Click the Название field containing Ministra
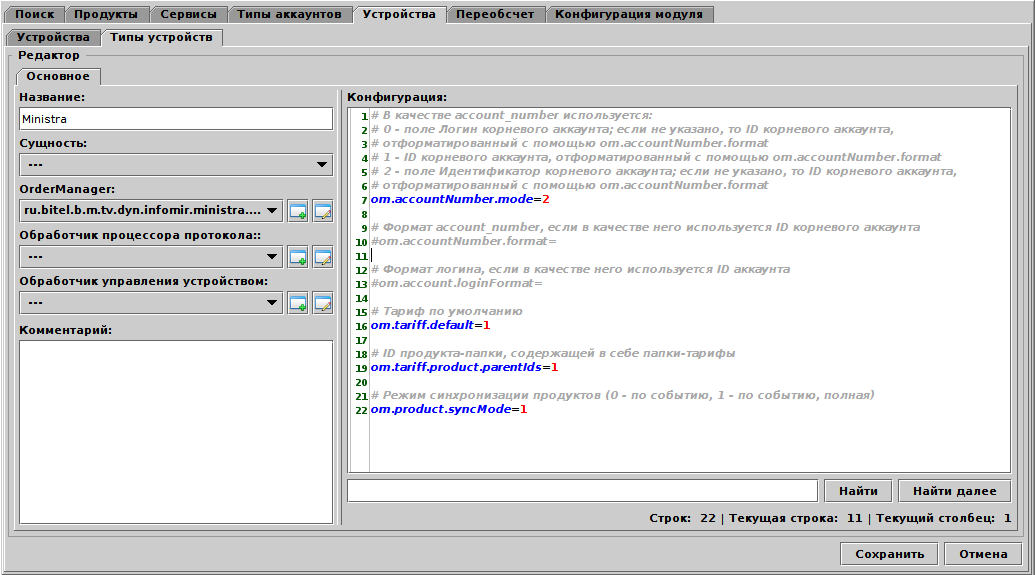This screenshot has height=575, width=1035. (x=176, y=119)
